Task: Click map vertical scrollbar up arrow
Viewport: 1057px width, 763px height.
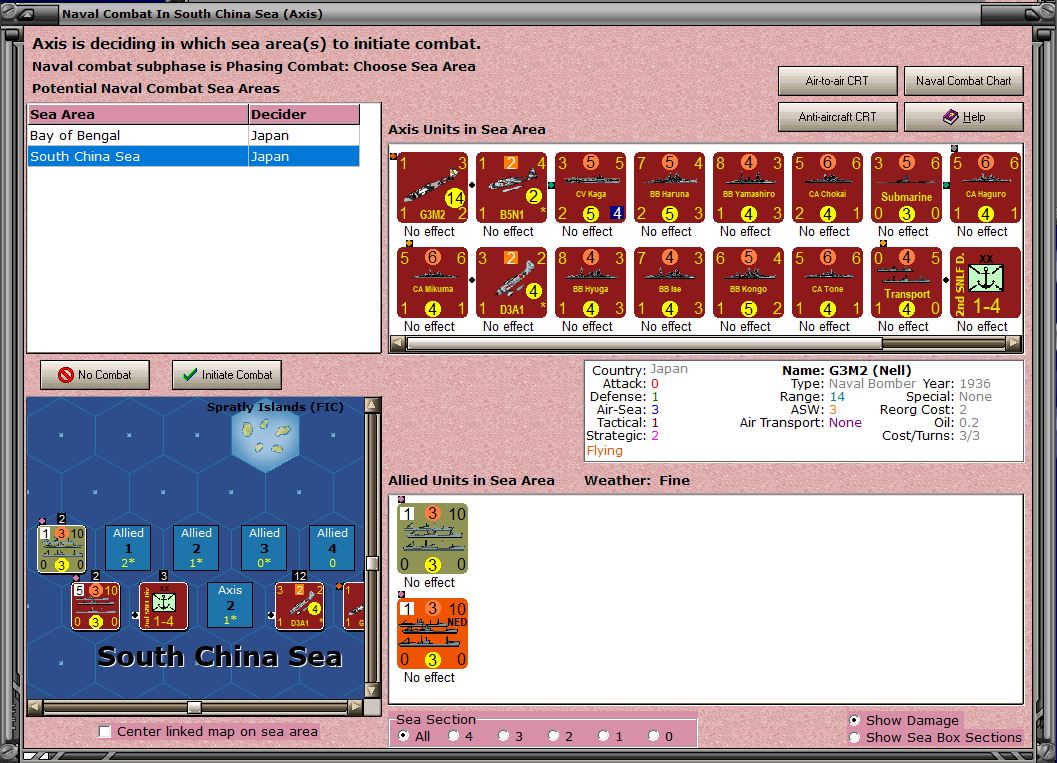Action: coord(372,404)
